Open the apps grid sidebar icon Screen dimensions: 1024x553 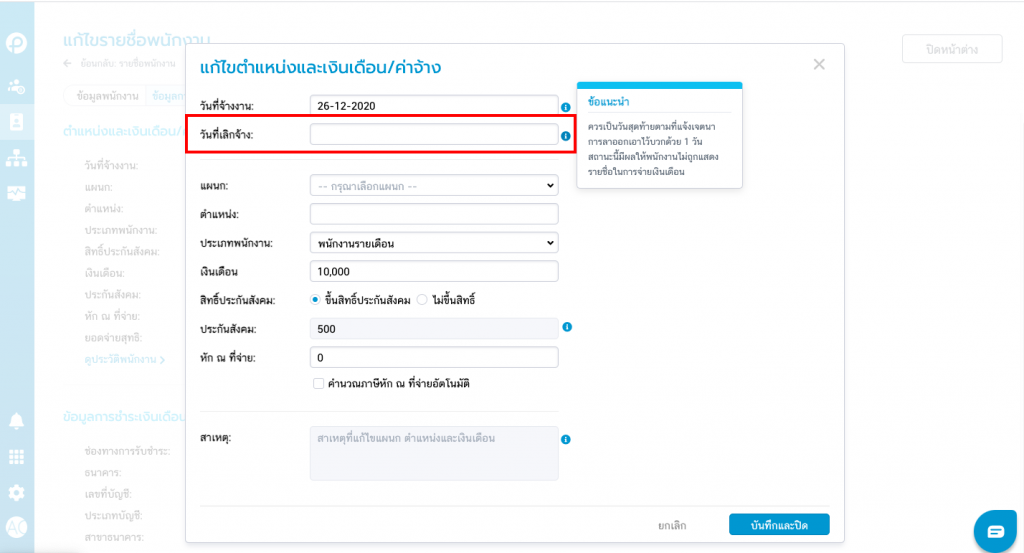(16, 456)
